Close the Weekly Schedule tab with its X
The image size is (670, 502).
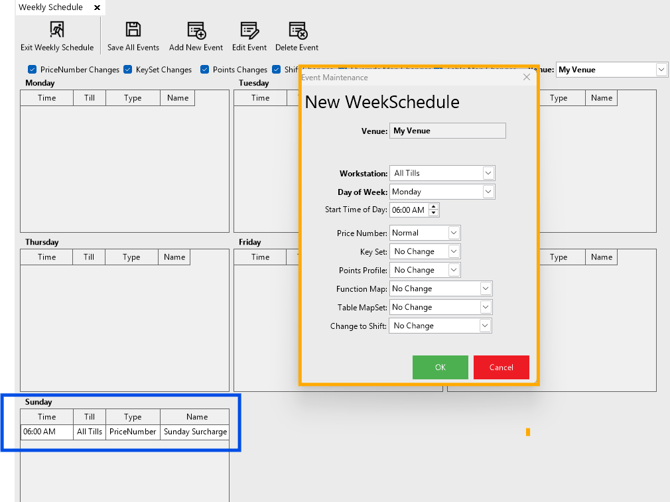(97, 8)
